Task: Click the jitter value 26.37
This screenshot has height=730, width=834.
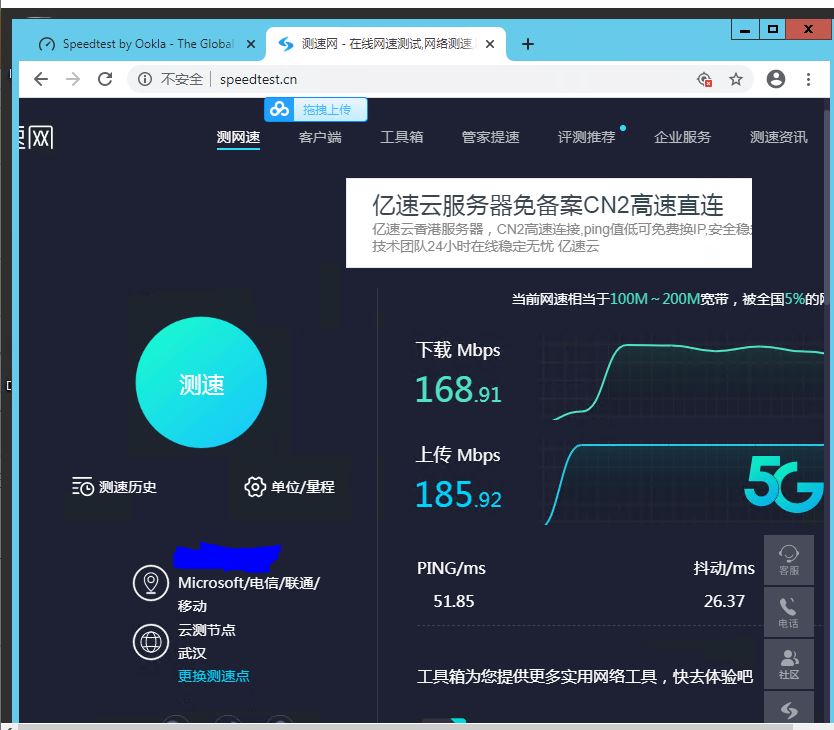Action: [x=724, y=601]
